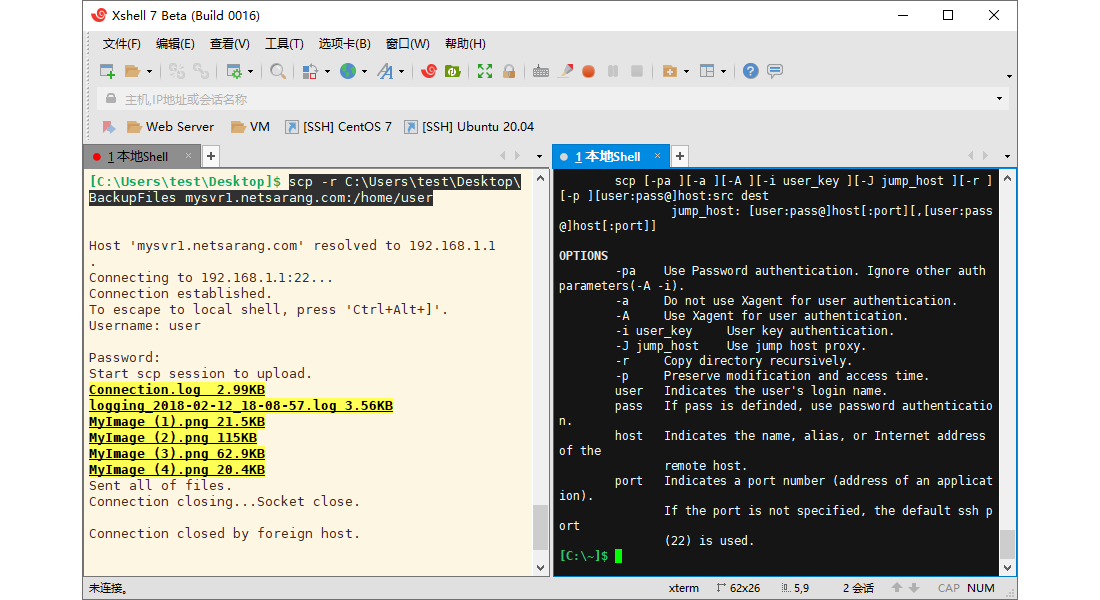Click the red record script button
Viewport: 1100px width, 600px height.
tap(589, 71)
